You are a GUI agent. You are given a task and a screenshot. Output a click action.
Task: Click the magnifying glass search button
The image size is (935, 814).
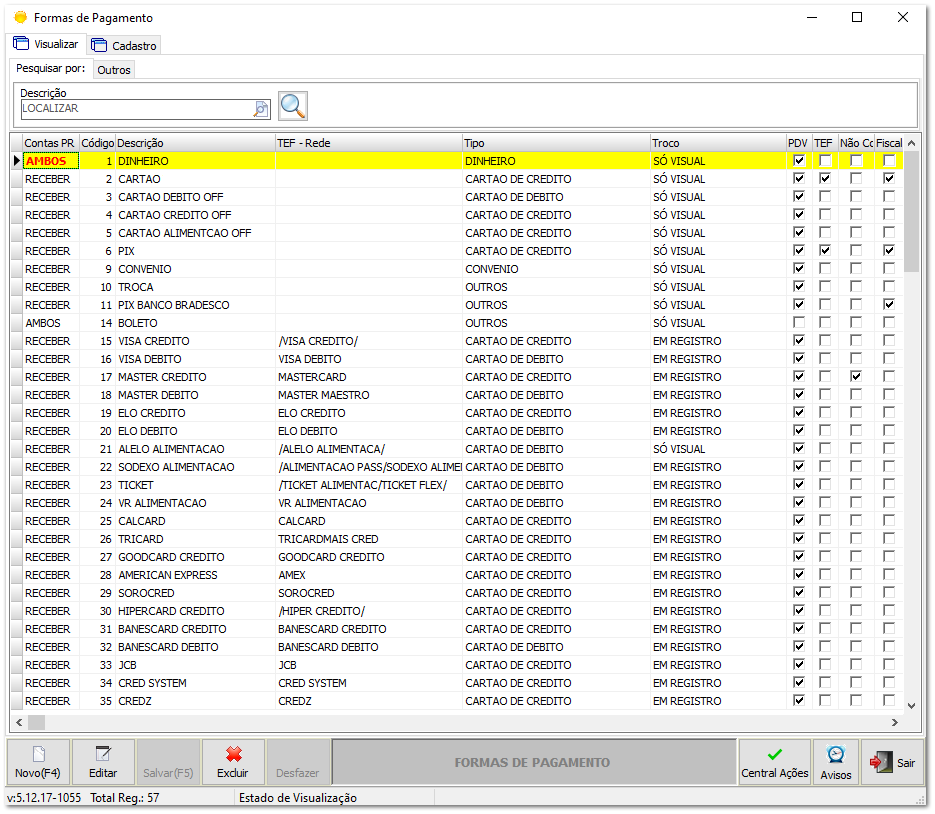(293, 106)
